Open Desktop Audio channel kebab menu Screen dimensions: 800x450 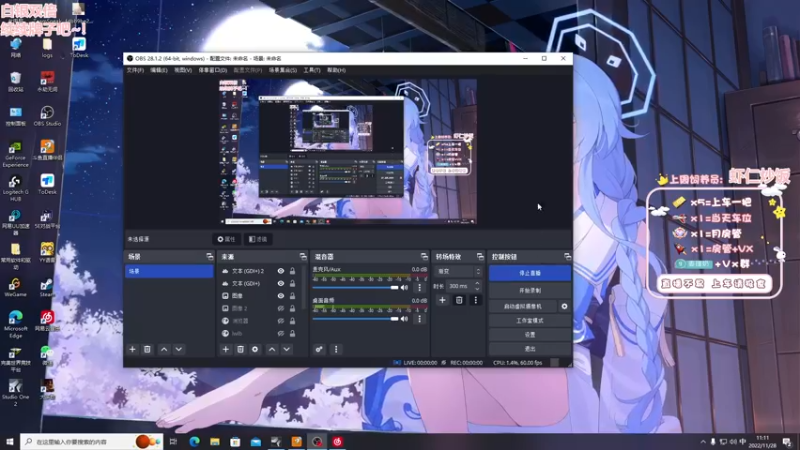(x=419, y=319)
